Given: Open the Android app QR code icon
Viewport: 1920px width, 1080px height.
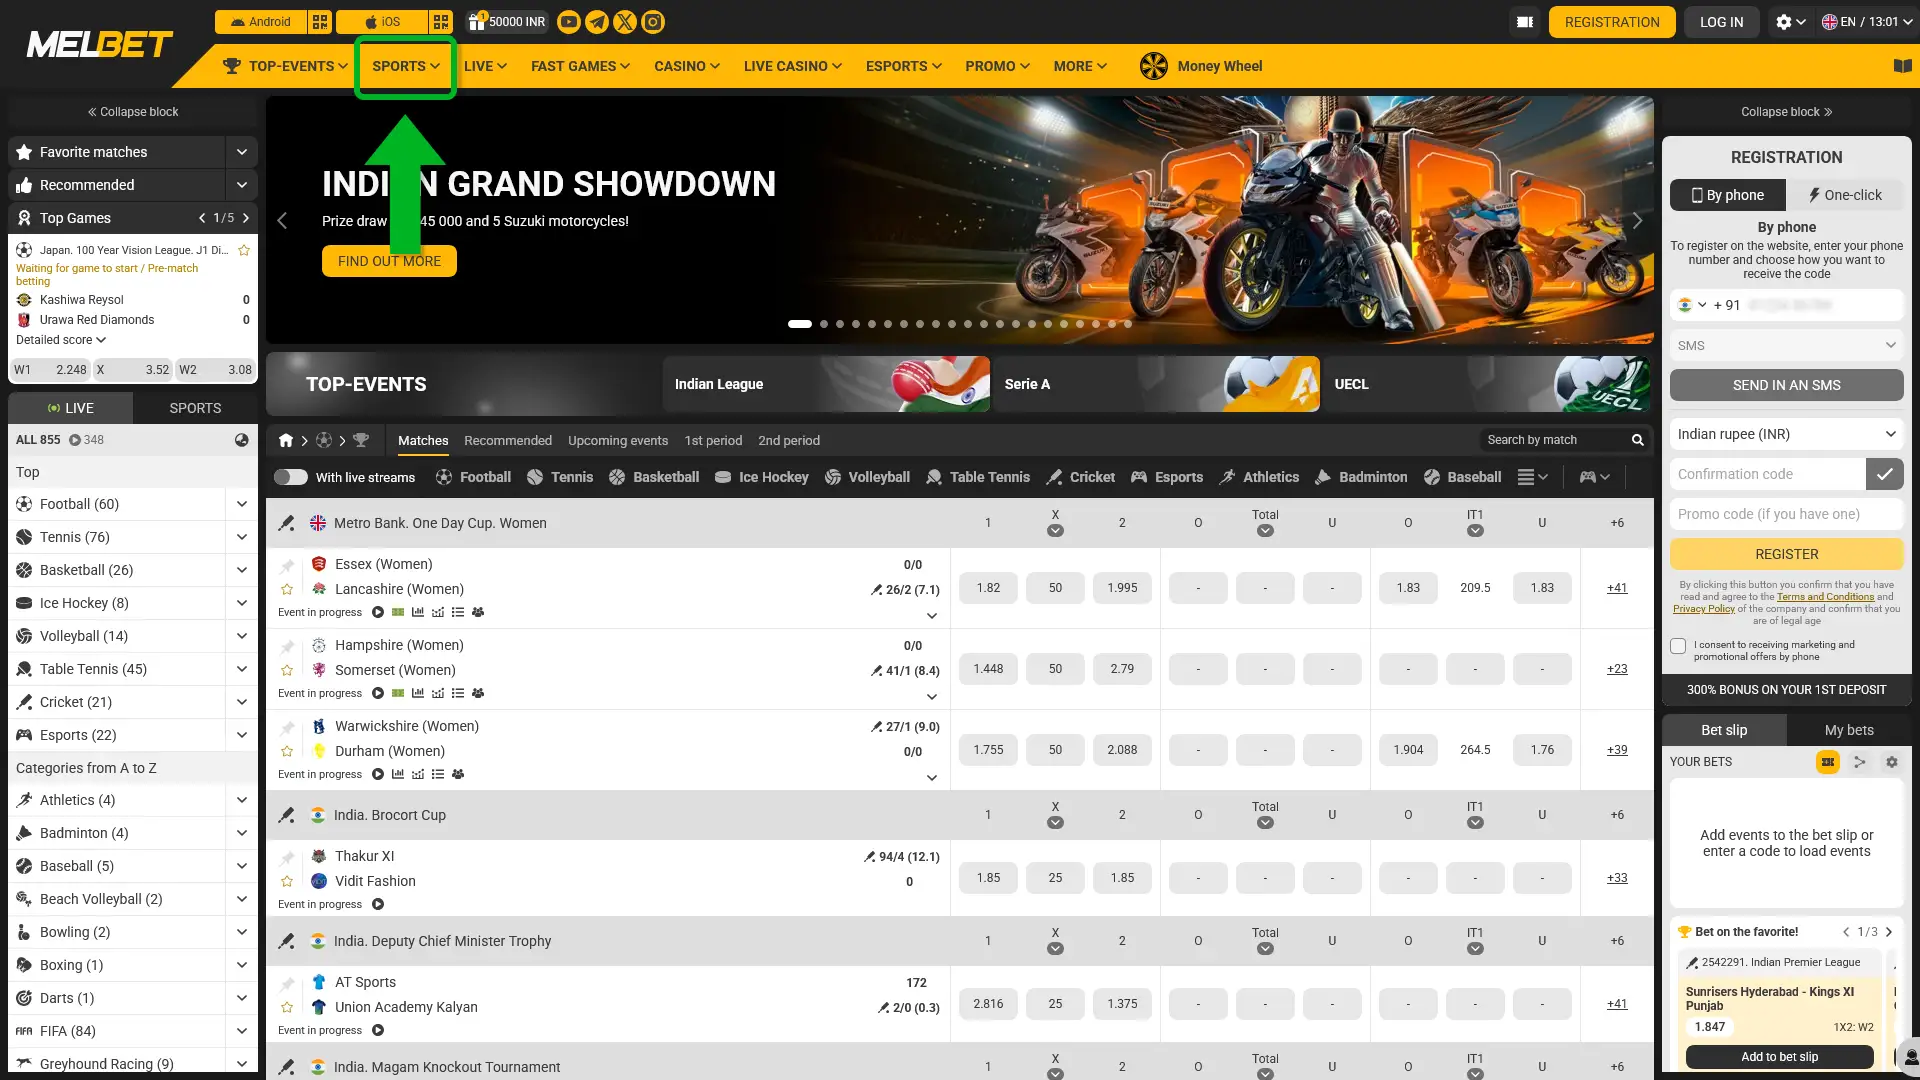Looking at the screenshot, I should coord(320,22).
